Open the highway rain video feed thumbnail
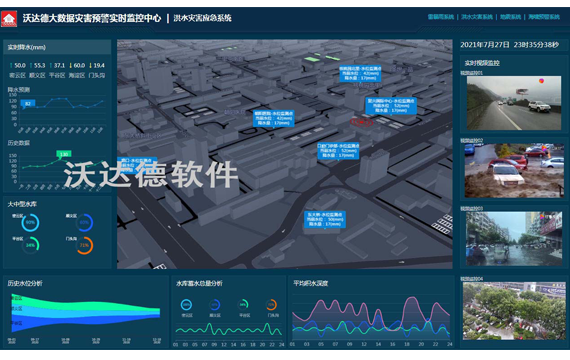Image resolution: width=570 pixels, height=360 pixels. coord(514,103)
